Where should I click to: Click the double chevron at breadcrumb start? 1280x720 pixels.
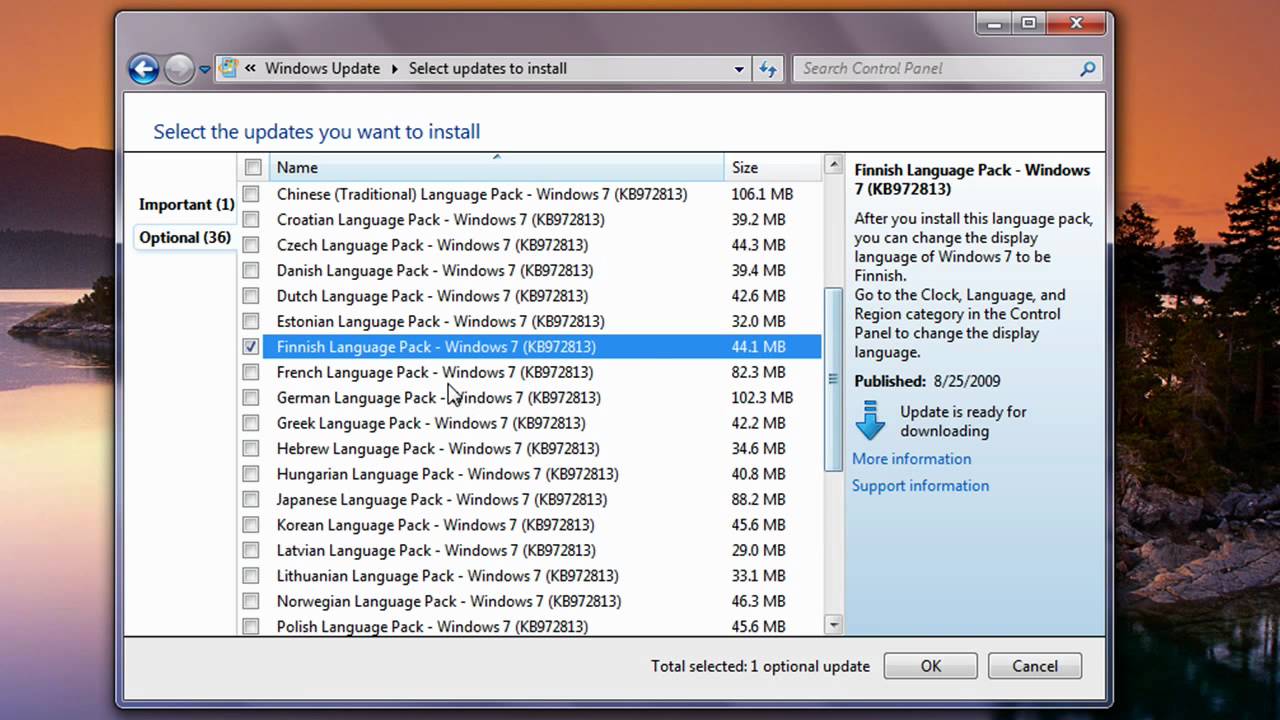[250, 69]
